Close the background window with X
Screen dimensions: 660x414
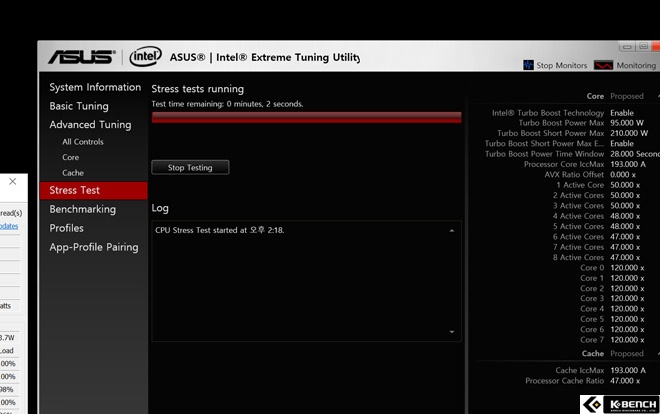point(13,181)
